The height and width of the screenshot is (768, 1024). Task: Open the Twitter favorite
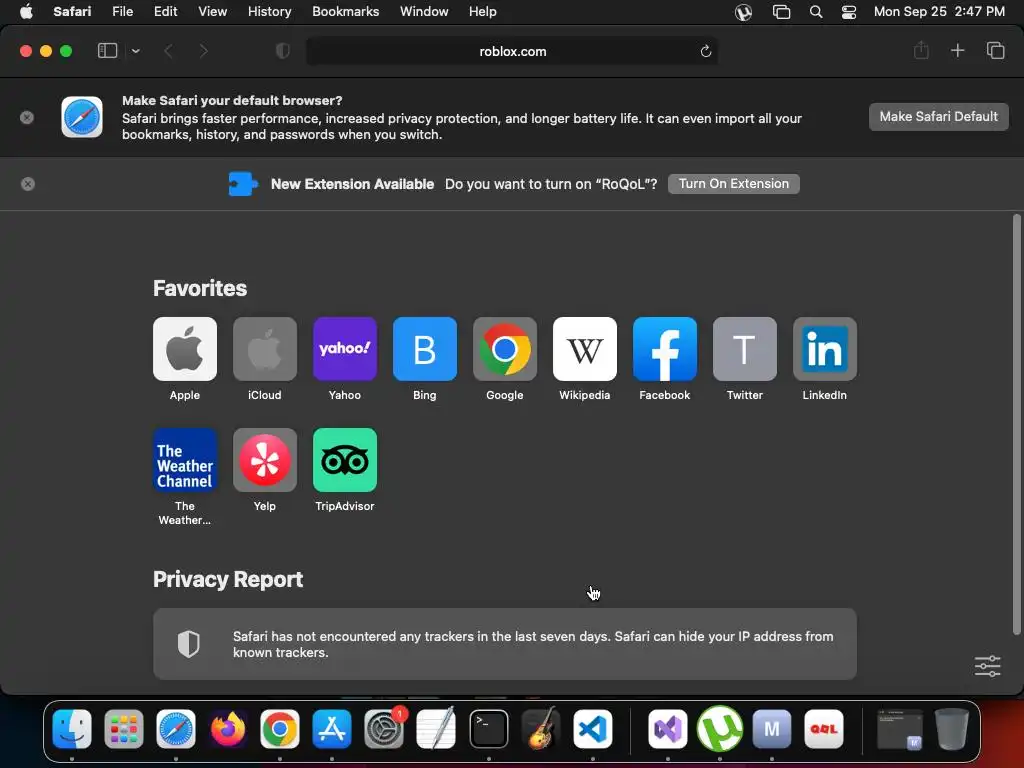(x=744, y=349)
